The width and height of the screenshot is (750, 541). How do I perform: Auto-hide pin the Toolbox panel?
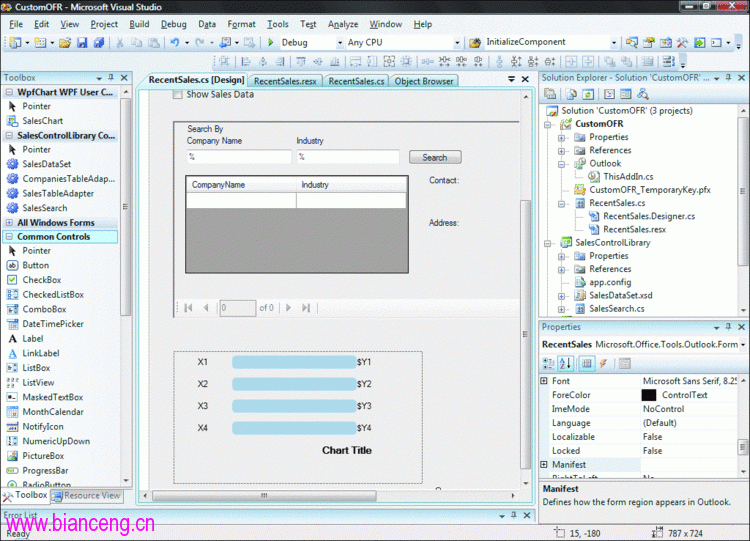tap(111, 77)
